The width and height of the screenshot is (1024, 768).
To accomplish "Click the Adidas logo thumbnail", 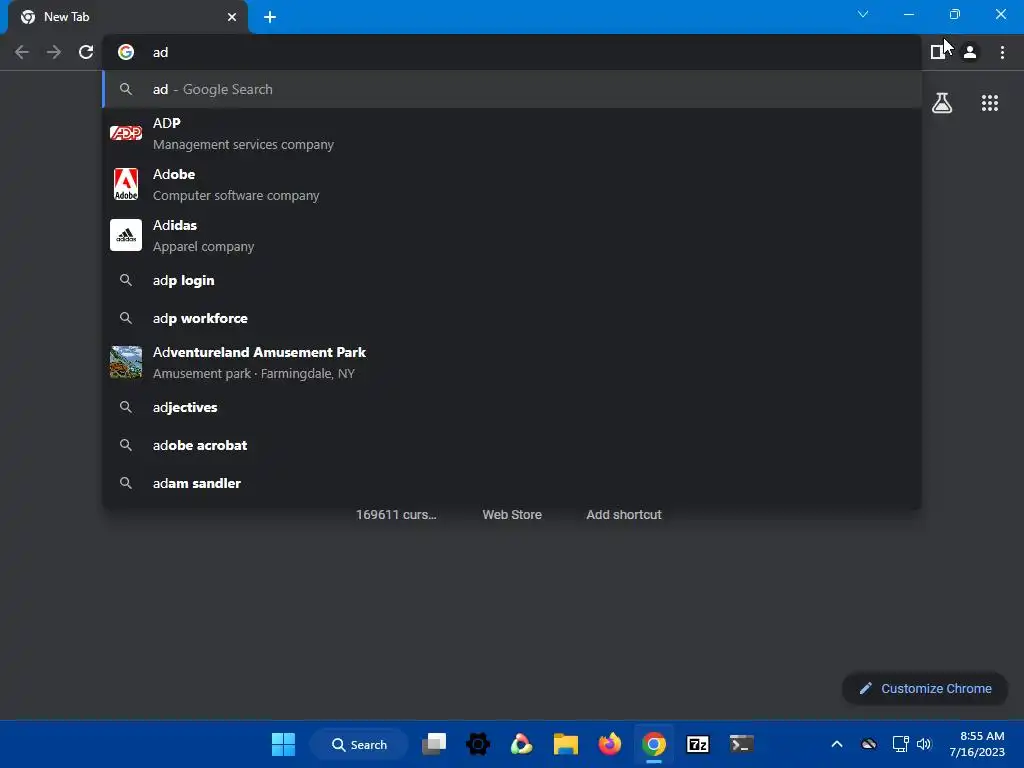I will [x=126, y=235].
